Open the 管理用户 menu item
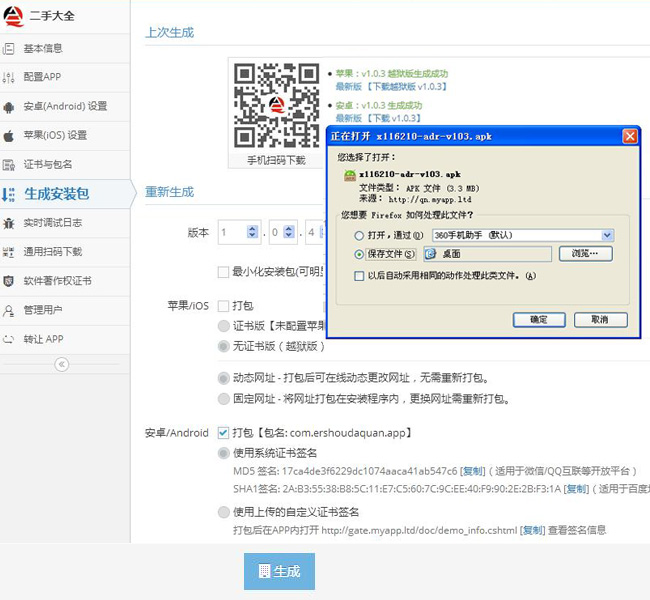The image size is (650, 600). [65, 310]
